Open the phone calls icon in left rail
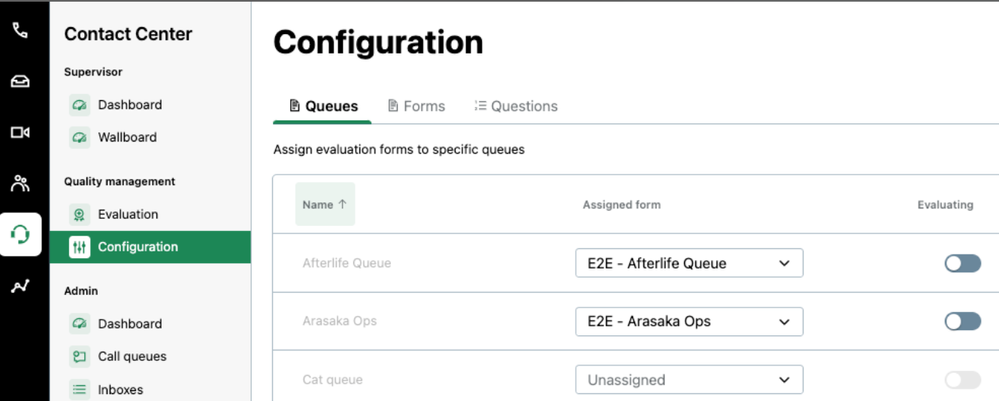 20,30
